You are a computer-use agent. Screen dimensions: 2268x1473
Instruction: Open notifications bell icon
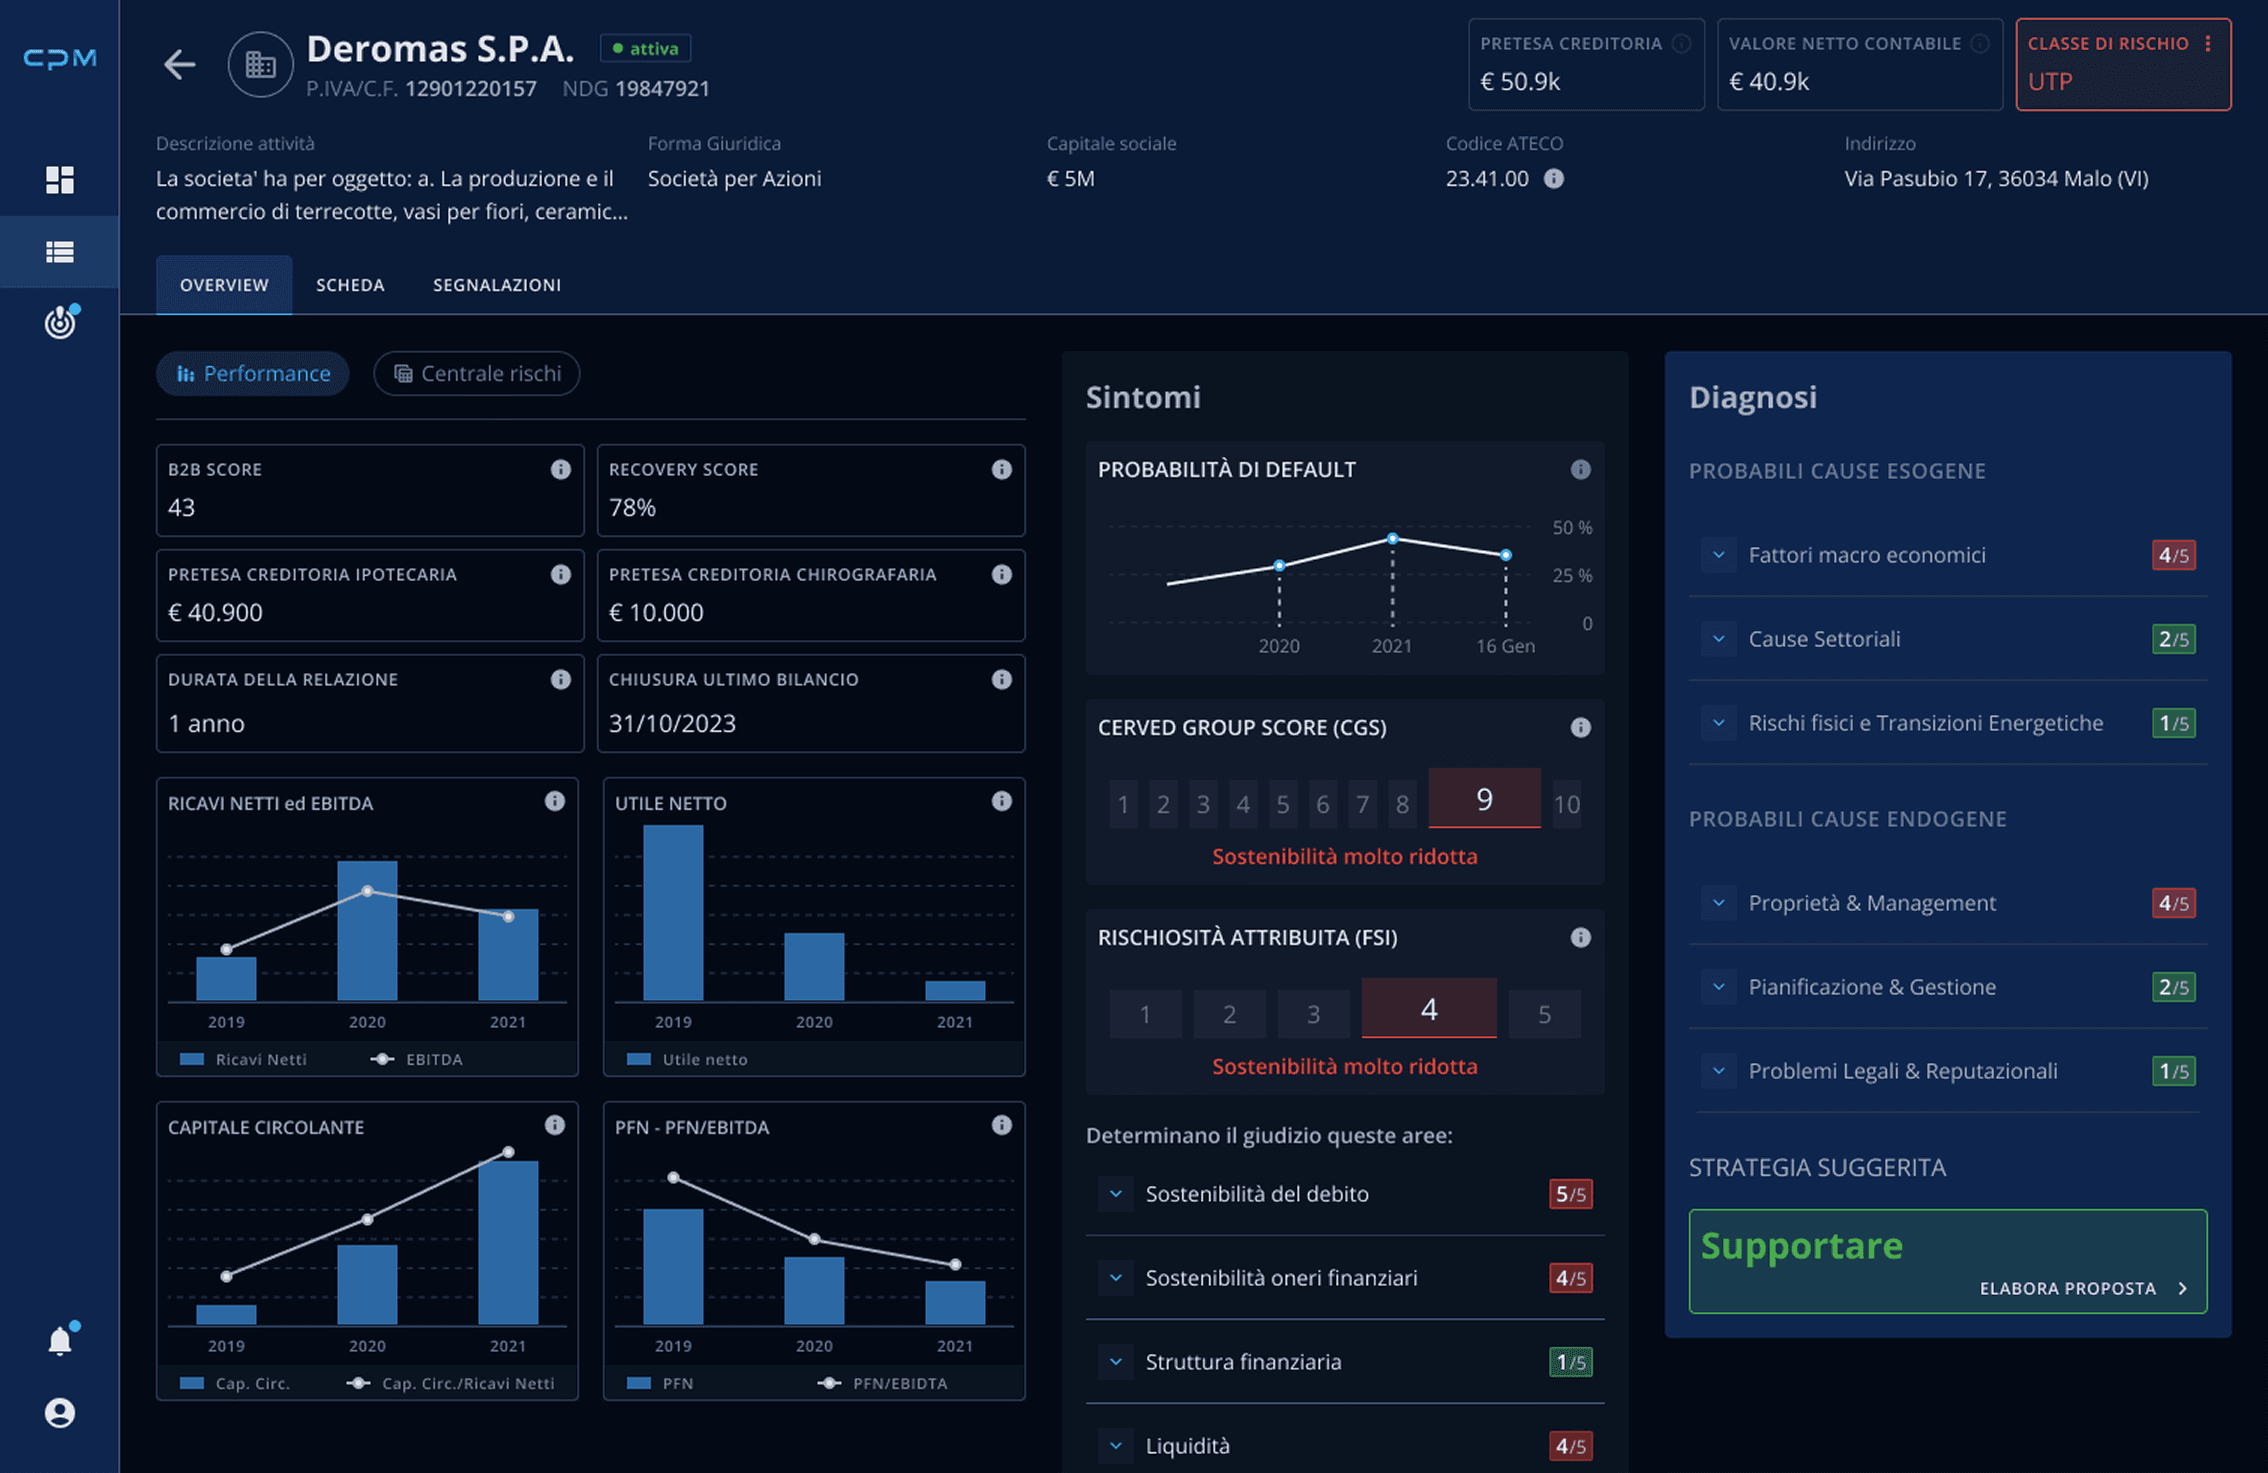(x=60, y=1341)
